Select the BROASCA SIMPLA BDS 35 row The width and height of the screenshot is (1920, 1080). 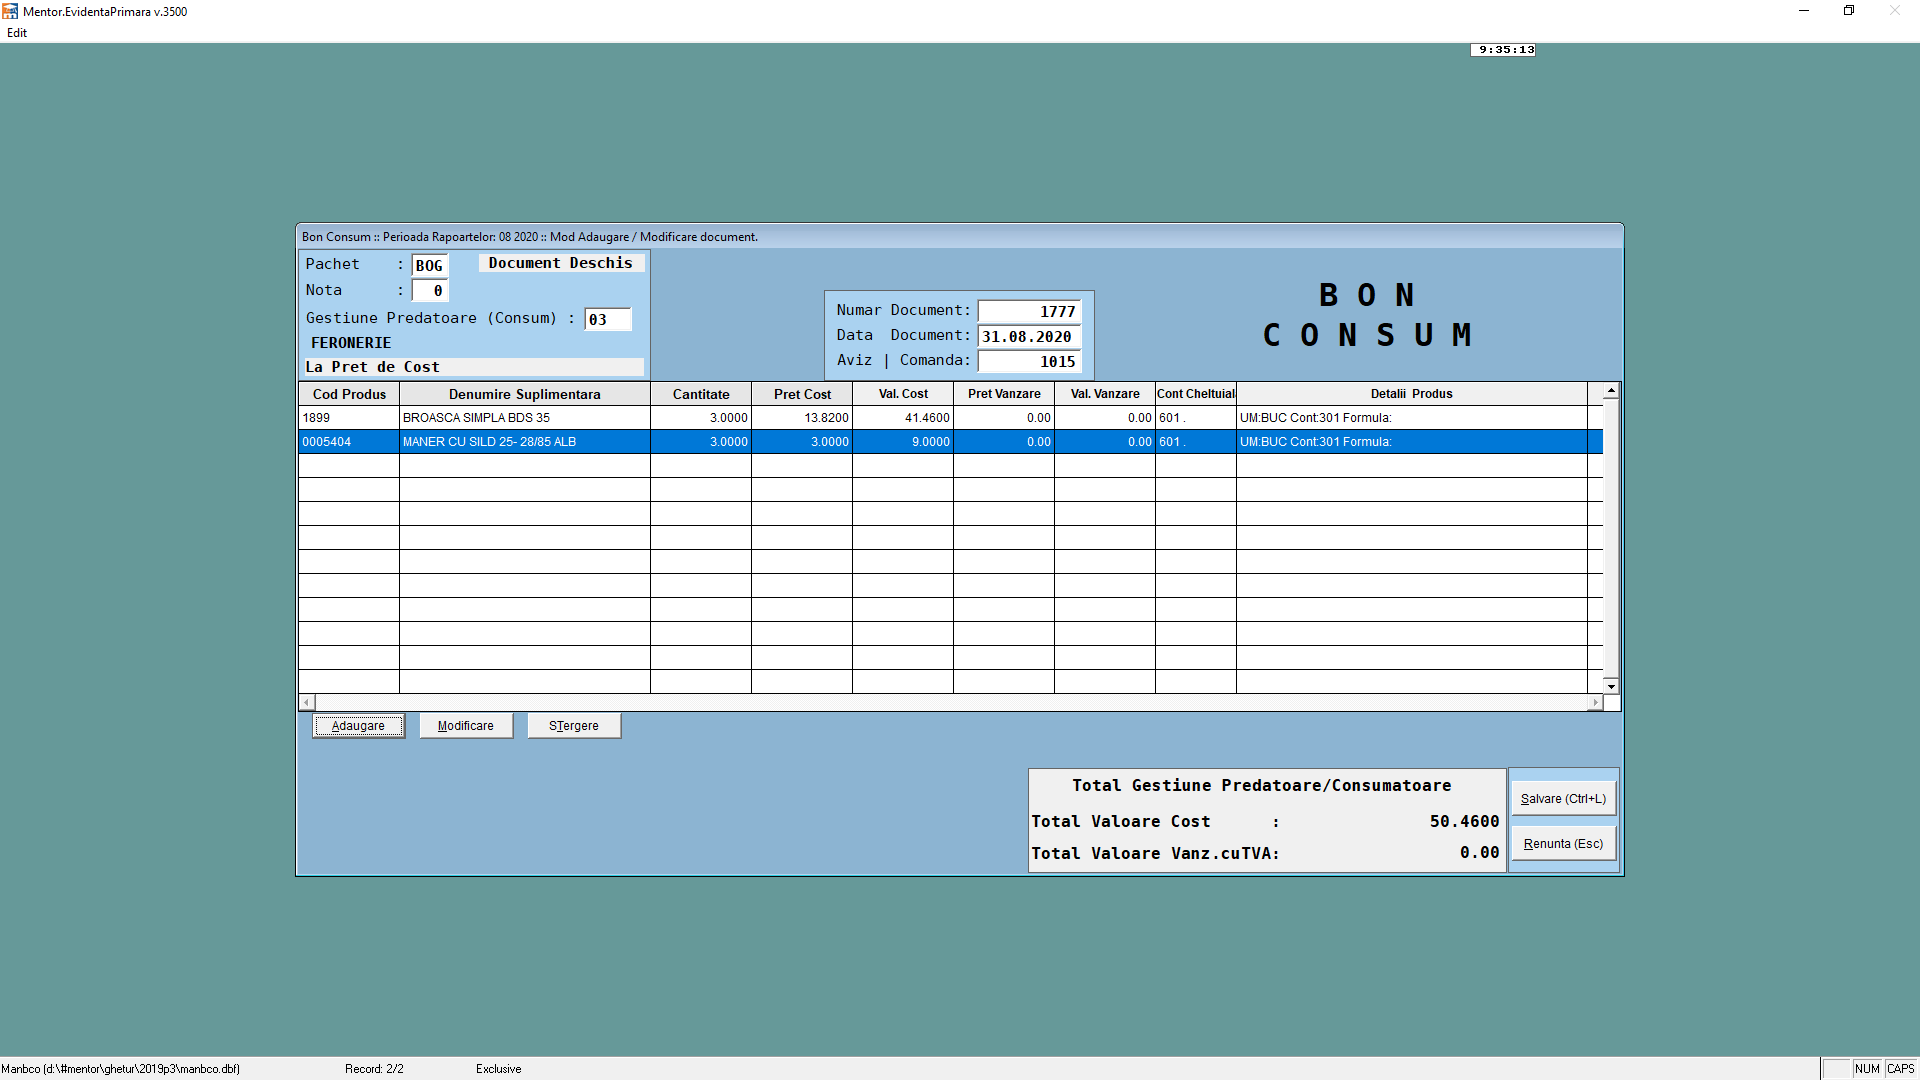[524, 418]
